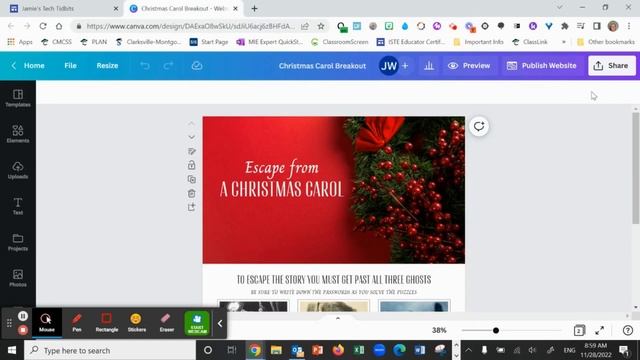This screenshot has width=640, height=360.
Task: Click the cloud save status icon
Action: click(x=197, y=66)
